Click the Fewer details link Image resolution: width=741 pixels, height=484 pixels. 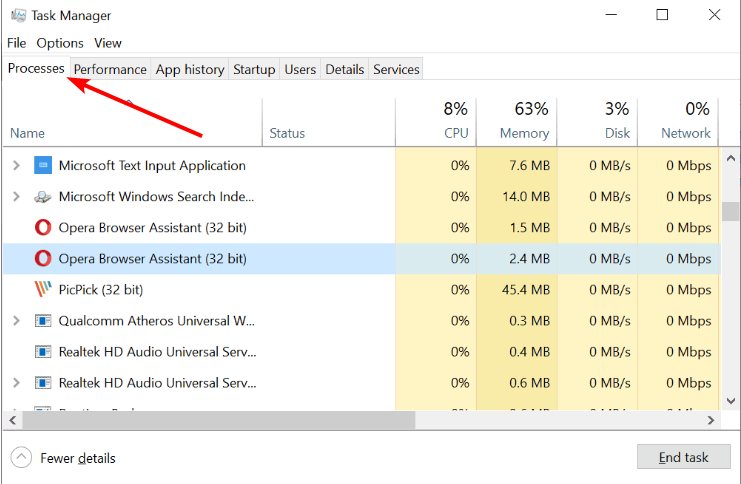pyautogui.click(x=78, y=458)
